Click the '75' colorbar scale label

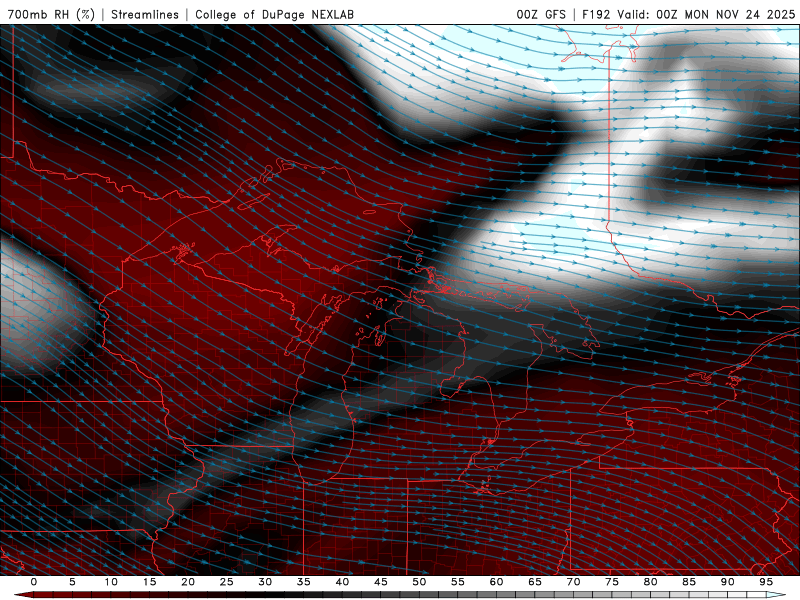[612, 582]
